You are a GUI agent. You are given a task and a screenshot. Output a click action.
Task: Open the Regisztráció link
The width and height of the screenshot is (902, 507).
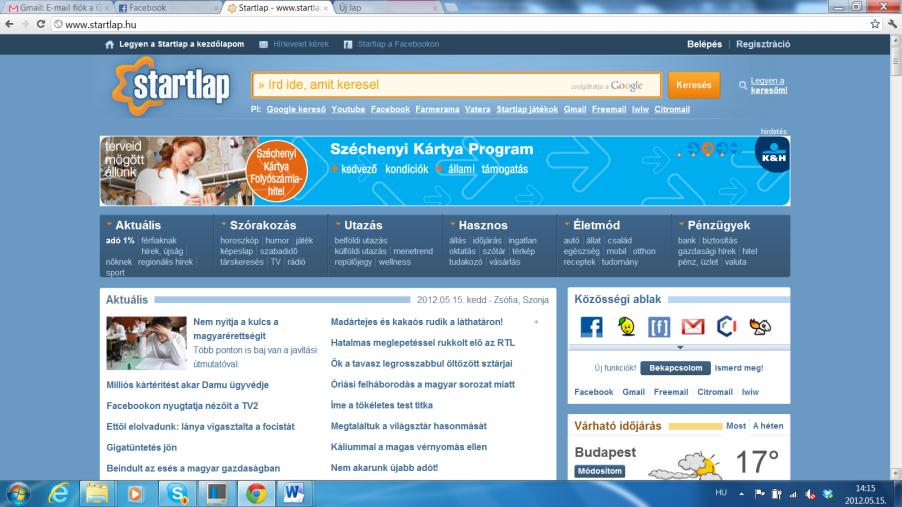tap(763, 44)
